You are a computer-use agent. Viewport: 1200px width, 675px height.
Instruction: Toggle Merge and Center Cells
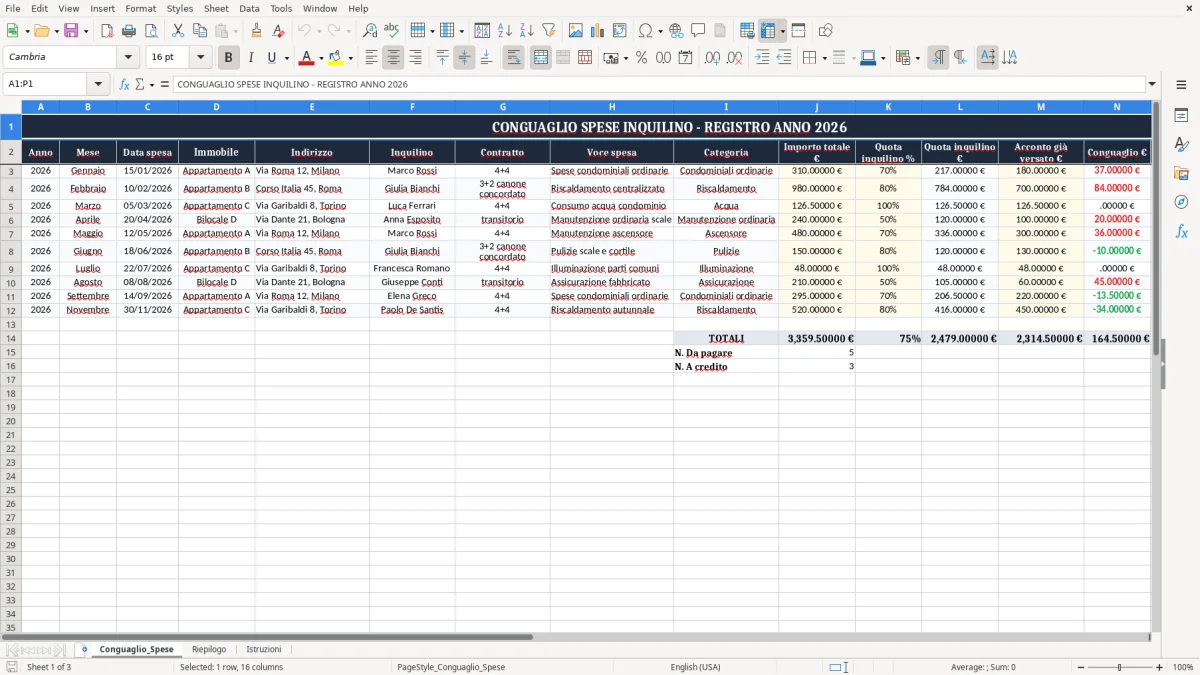[x=541, y=58]
